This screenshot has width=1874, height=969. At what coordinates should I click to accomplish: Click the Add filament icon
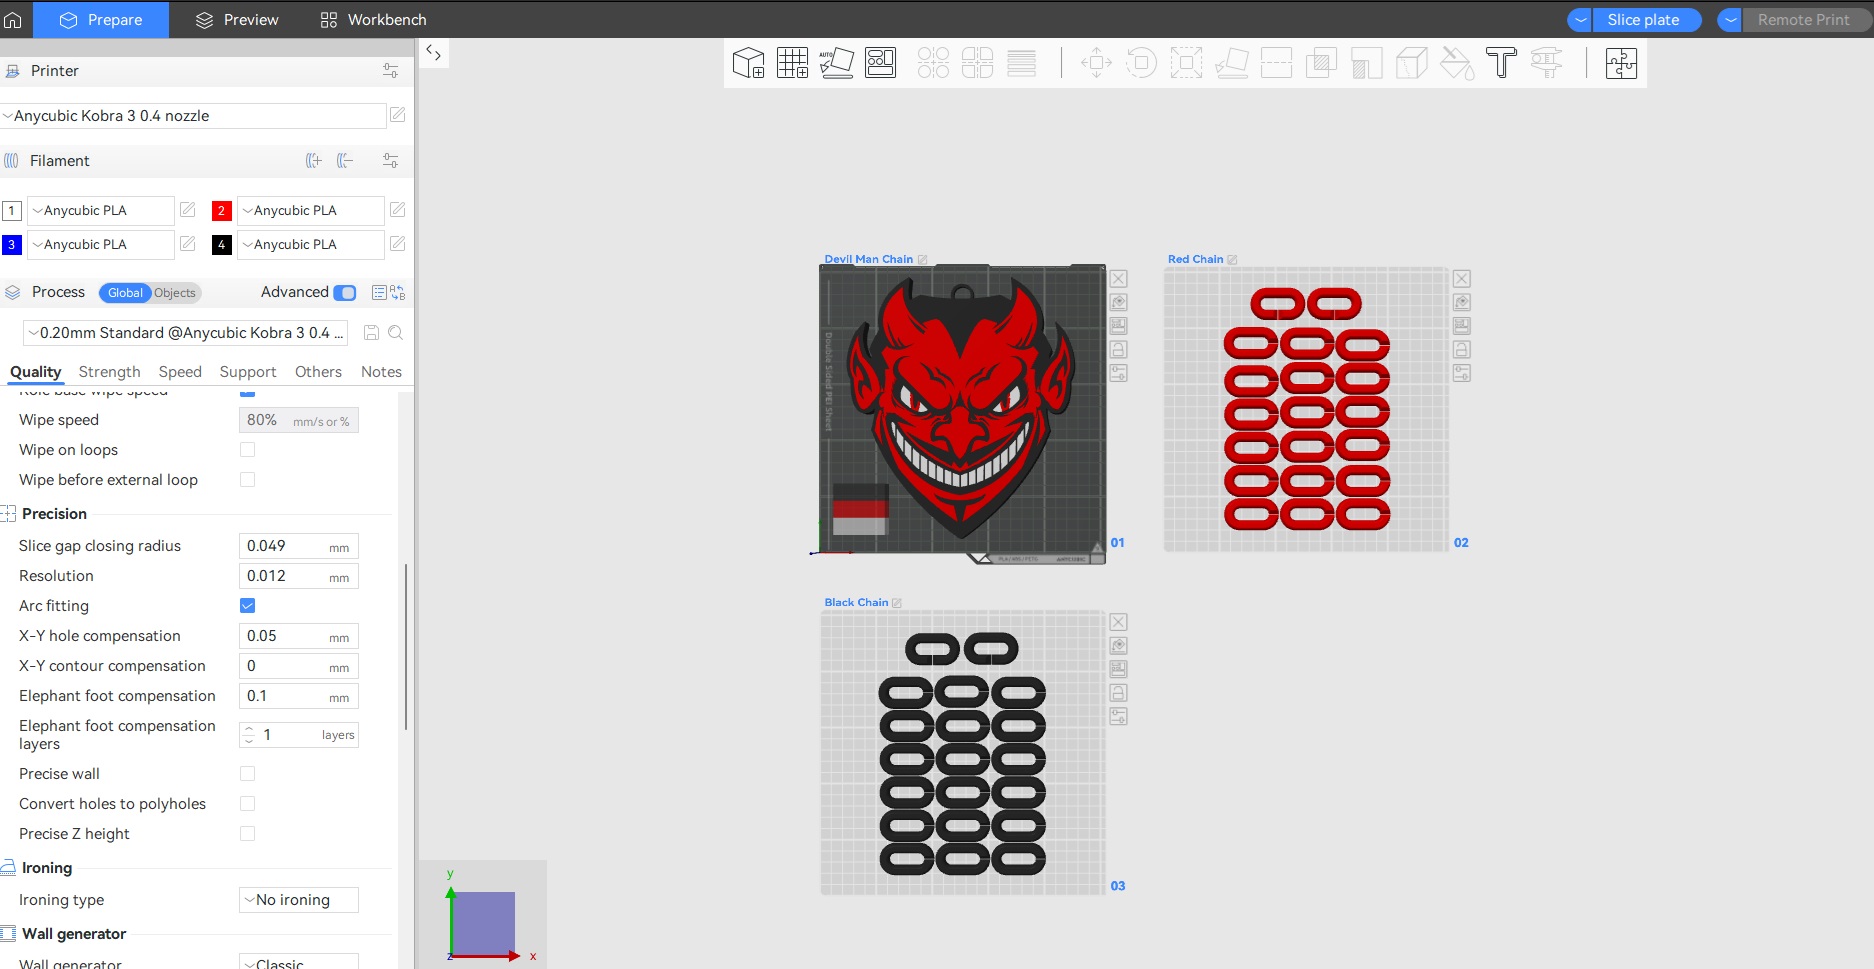point(314,161)
